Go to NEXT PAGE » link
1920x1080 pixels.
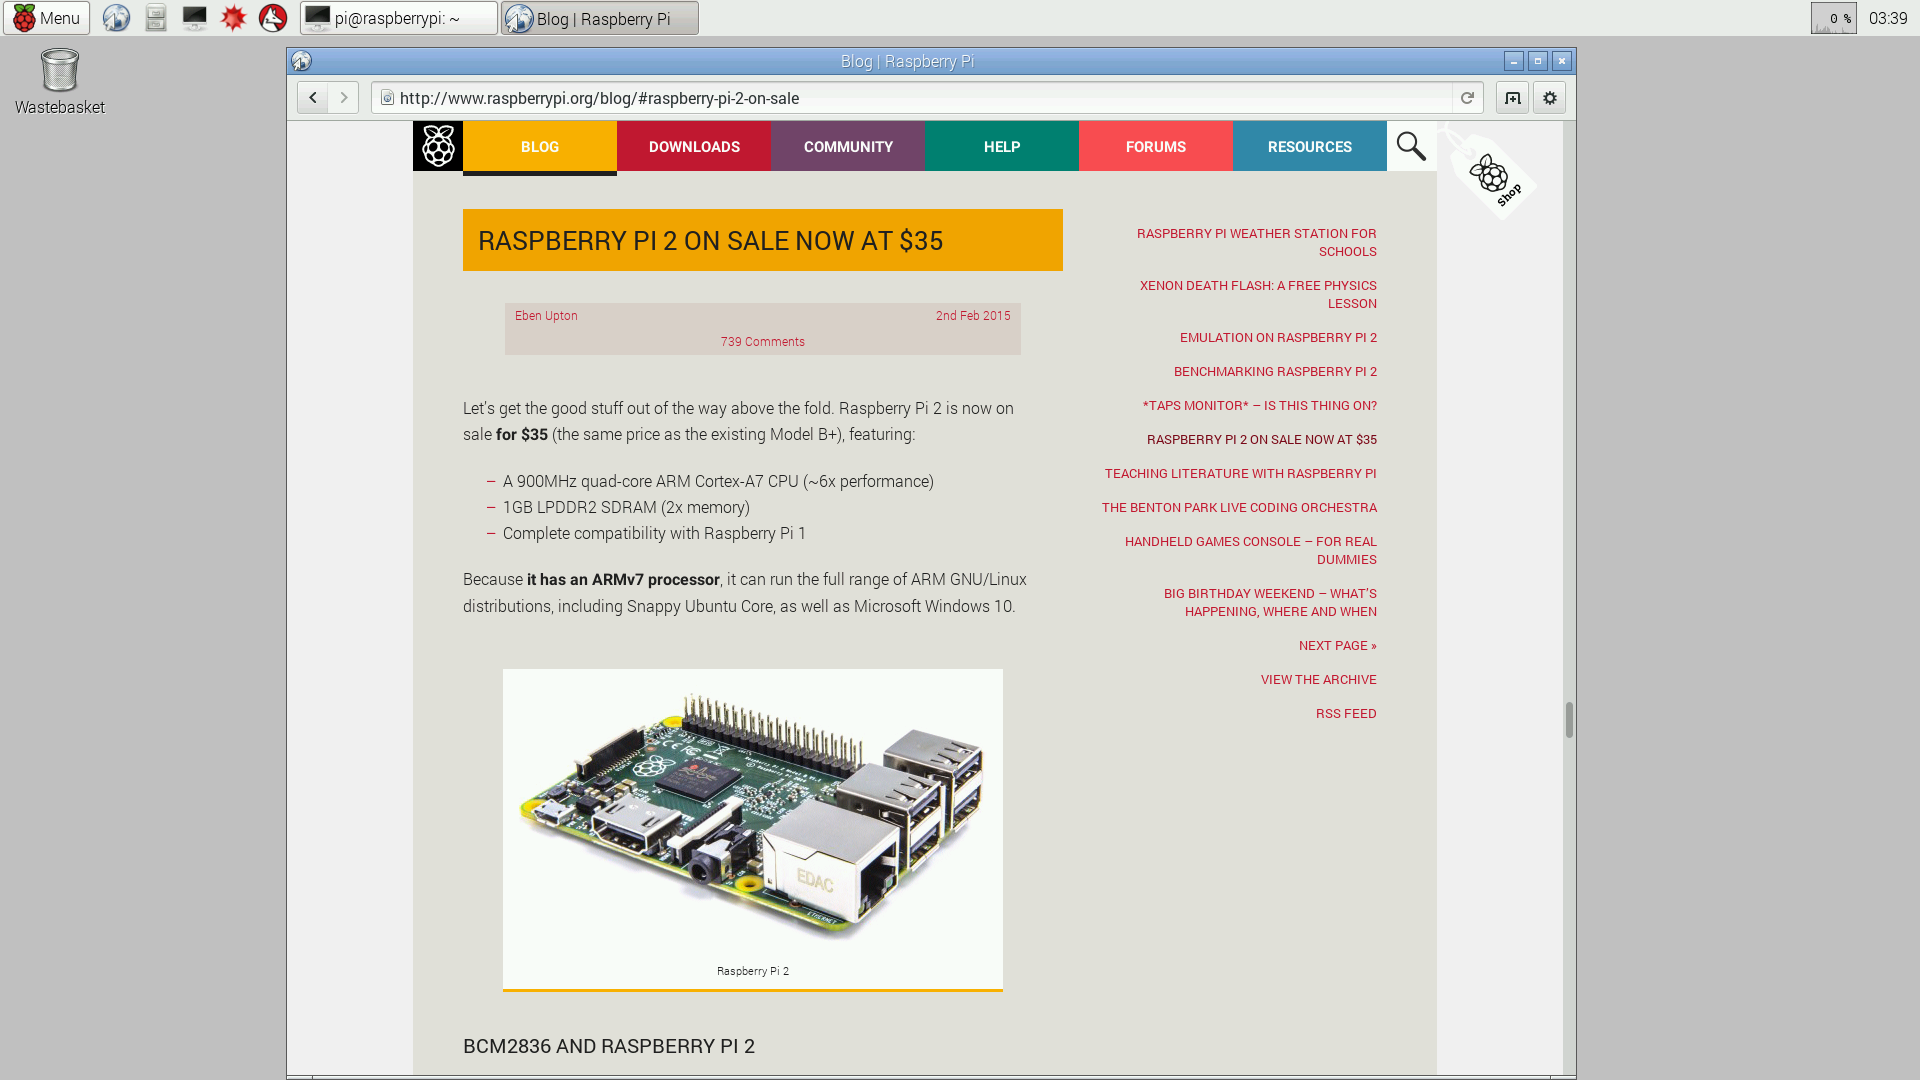pos(1337,646)
